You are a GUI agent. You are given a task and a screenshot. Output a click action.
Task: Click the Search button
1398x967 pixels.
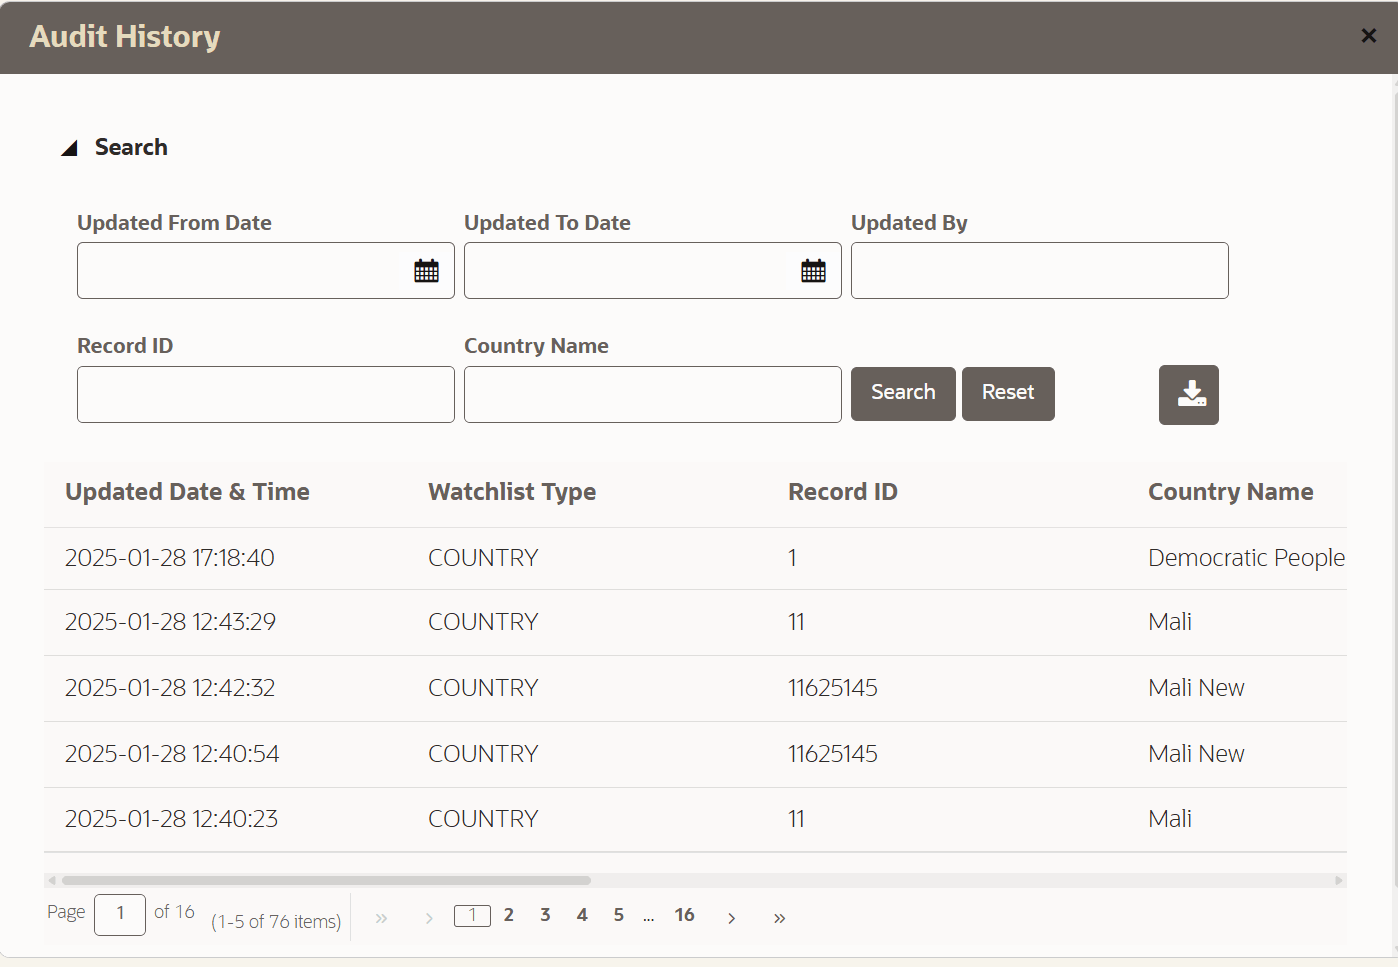(903, 394)
